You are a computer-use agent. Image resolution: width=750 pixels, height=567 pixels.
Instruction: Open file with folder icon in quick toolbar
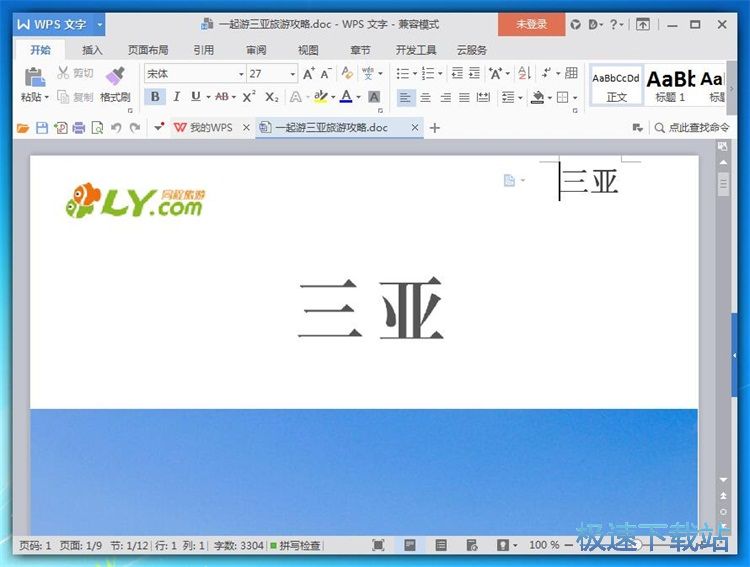click(22, 128)
